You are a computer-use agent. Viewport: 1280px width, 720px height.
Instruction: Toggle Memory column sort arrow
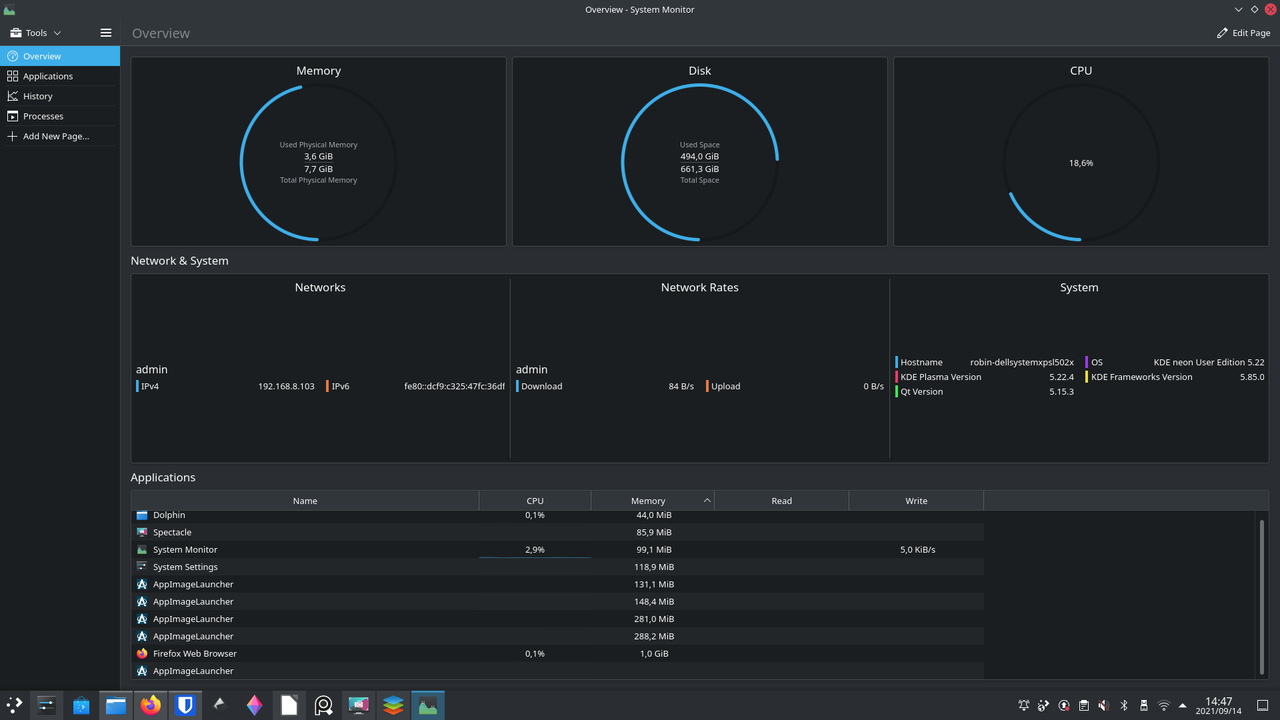tap(707, 500)
